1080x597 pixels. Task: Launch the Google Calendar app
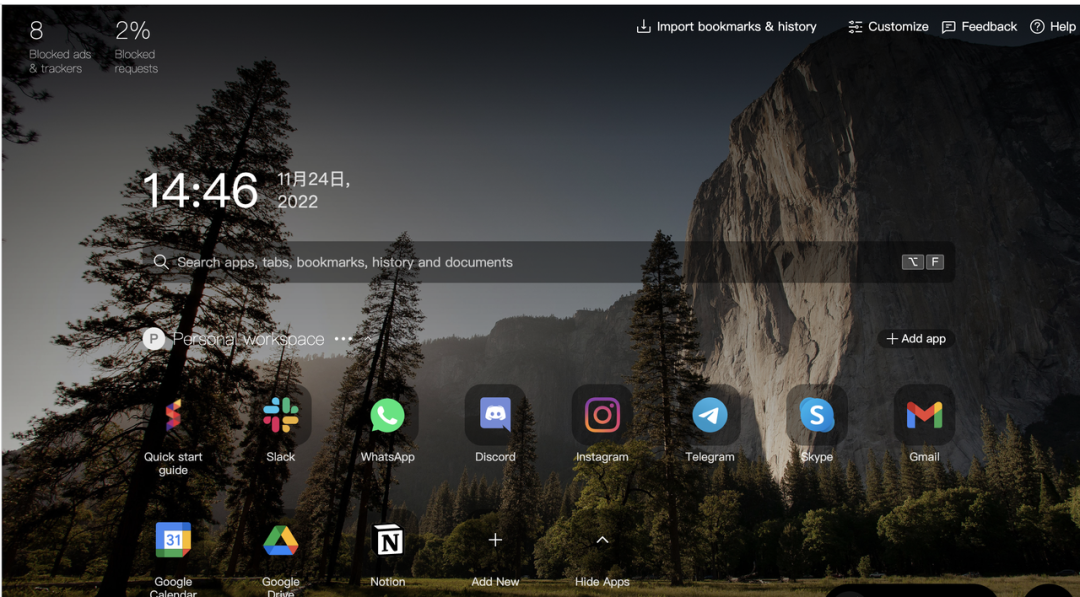(x=173, y=541)
